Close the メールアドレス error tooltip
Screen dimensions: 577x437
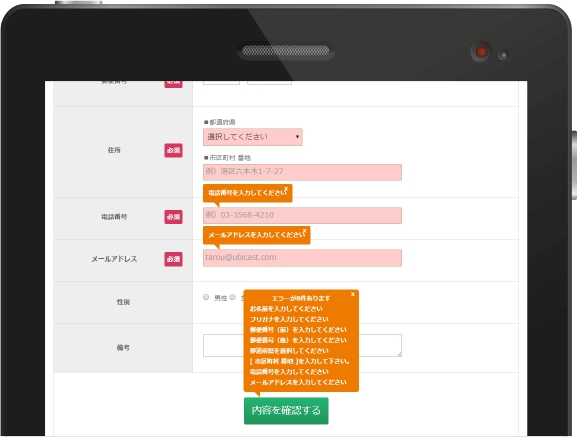coord(304,231)
